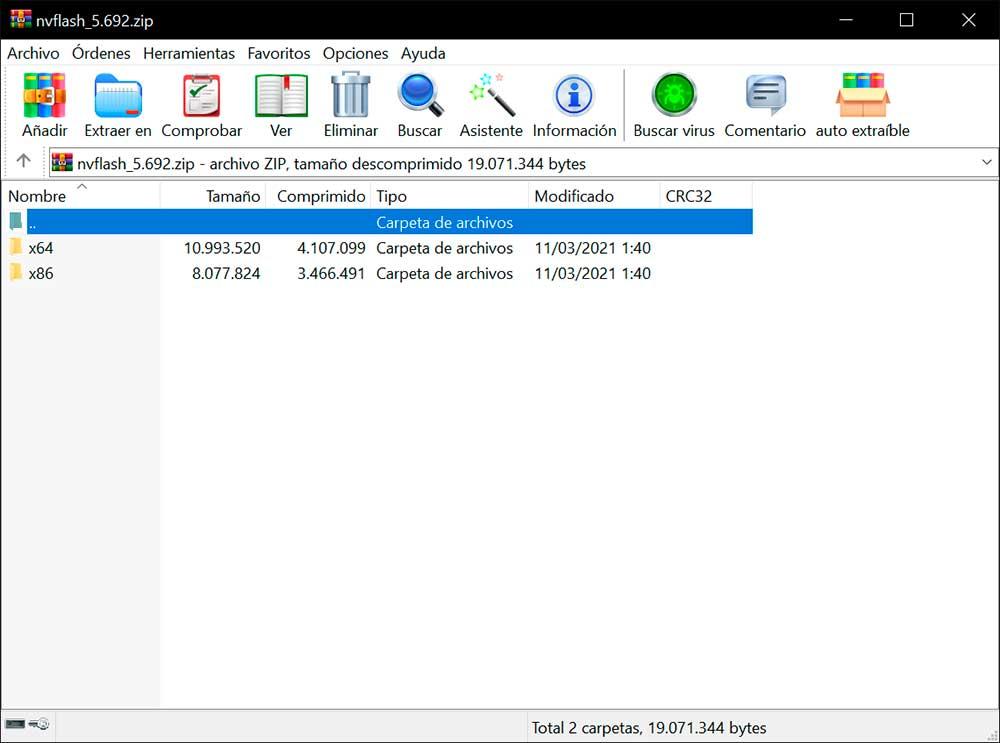Sort by the CRC32 column header
The height and width of the screenshot is (743, 1000).
(706, 195)
